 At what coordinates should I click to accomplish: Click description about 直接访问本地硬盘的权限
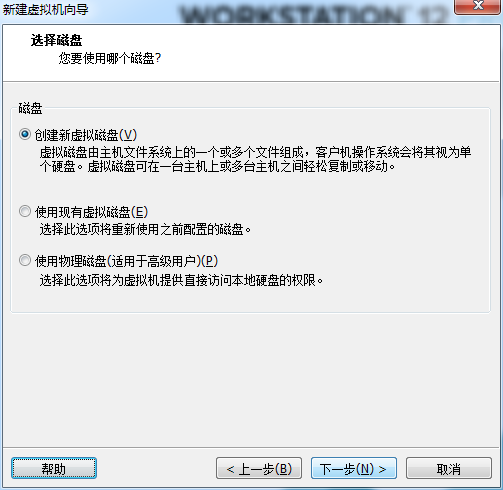pyautogui.click(x=181, y=280)
